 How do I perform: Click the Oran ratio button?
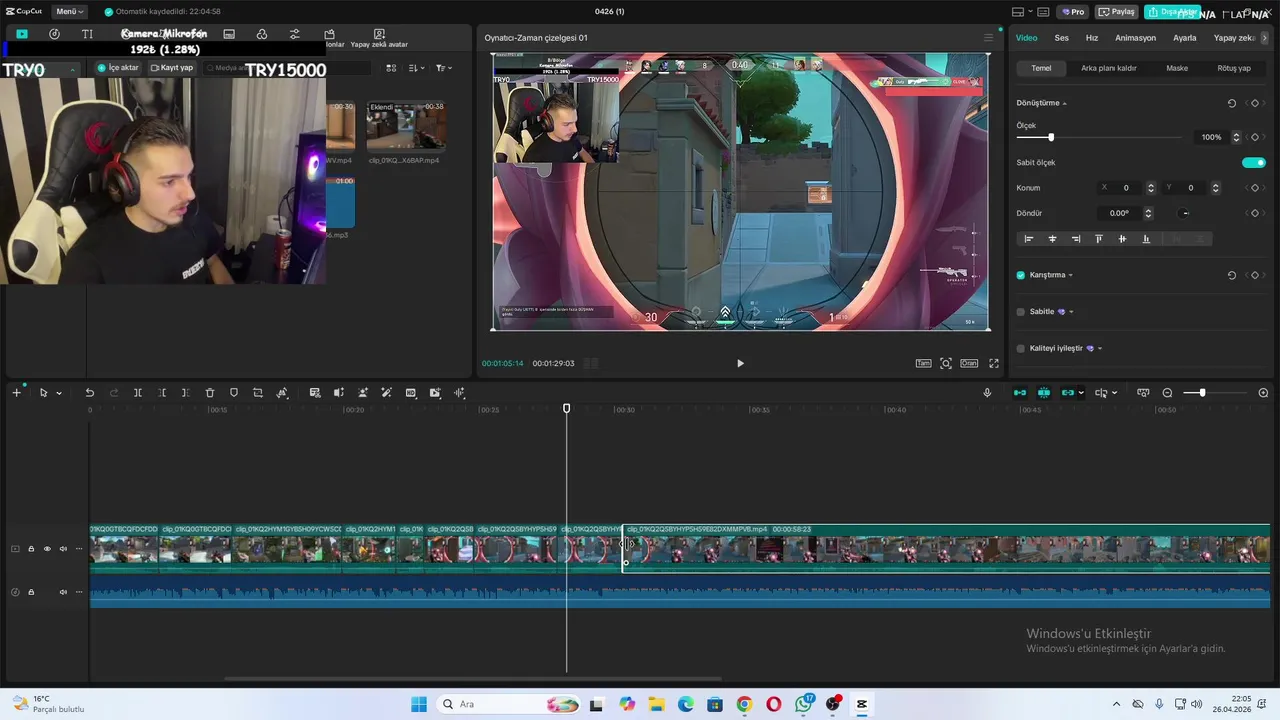pos(969,363)
